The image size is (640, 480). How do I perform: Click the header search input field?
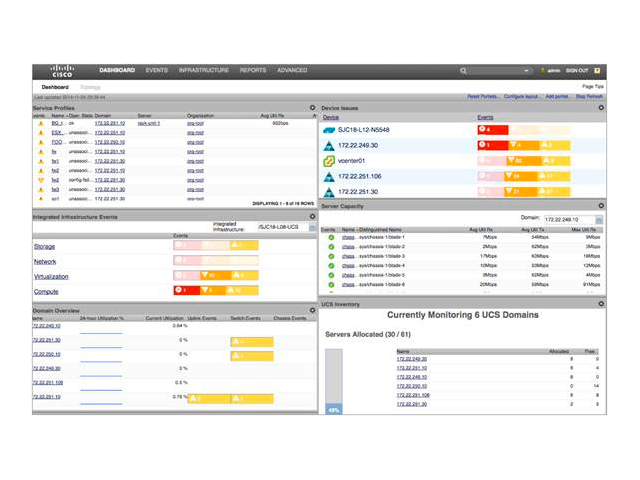tap(496, 71)
